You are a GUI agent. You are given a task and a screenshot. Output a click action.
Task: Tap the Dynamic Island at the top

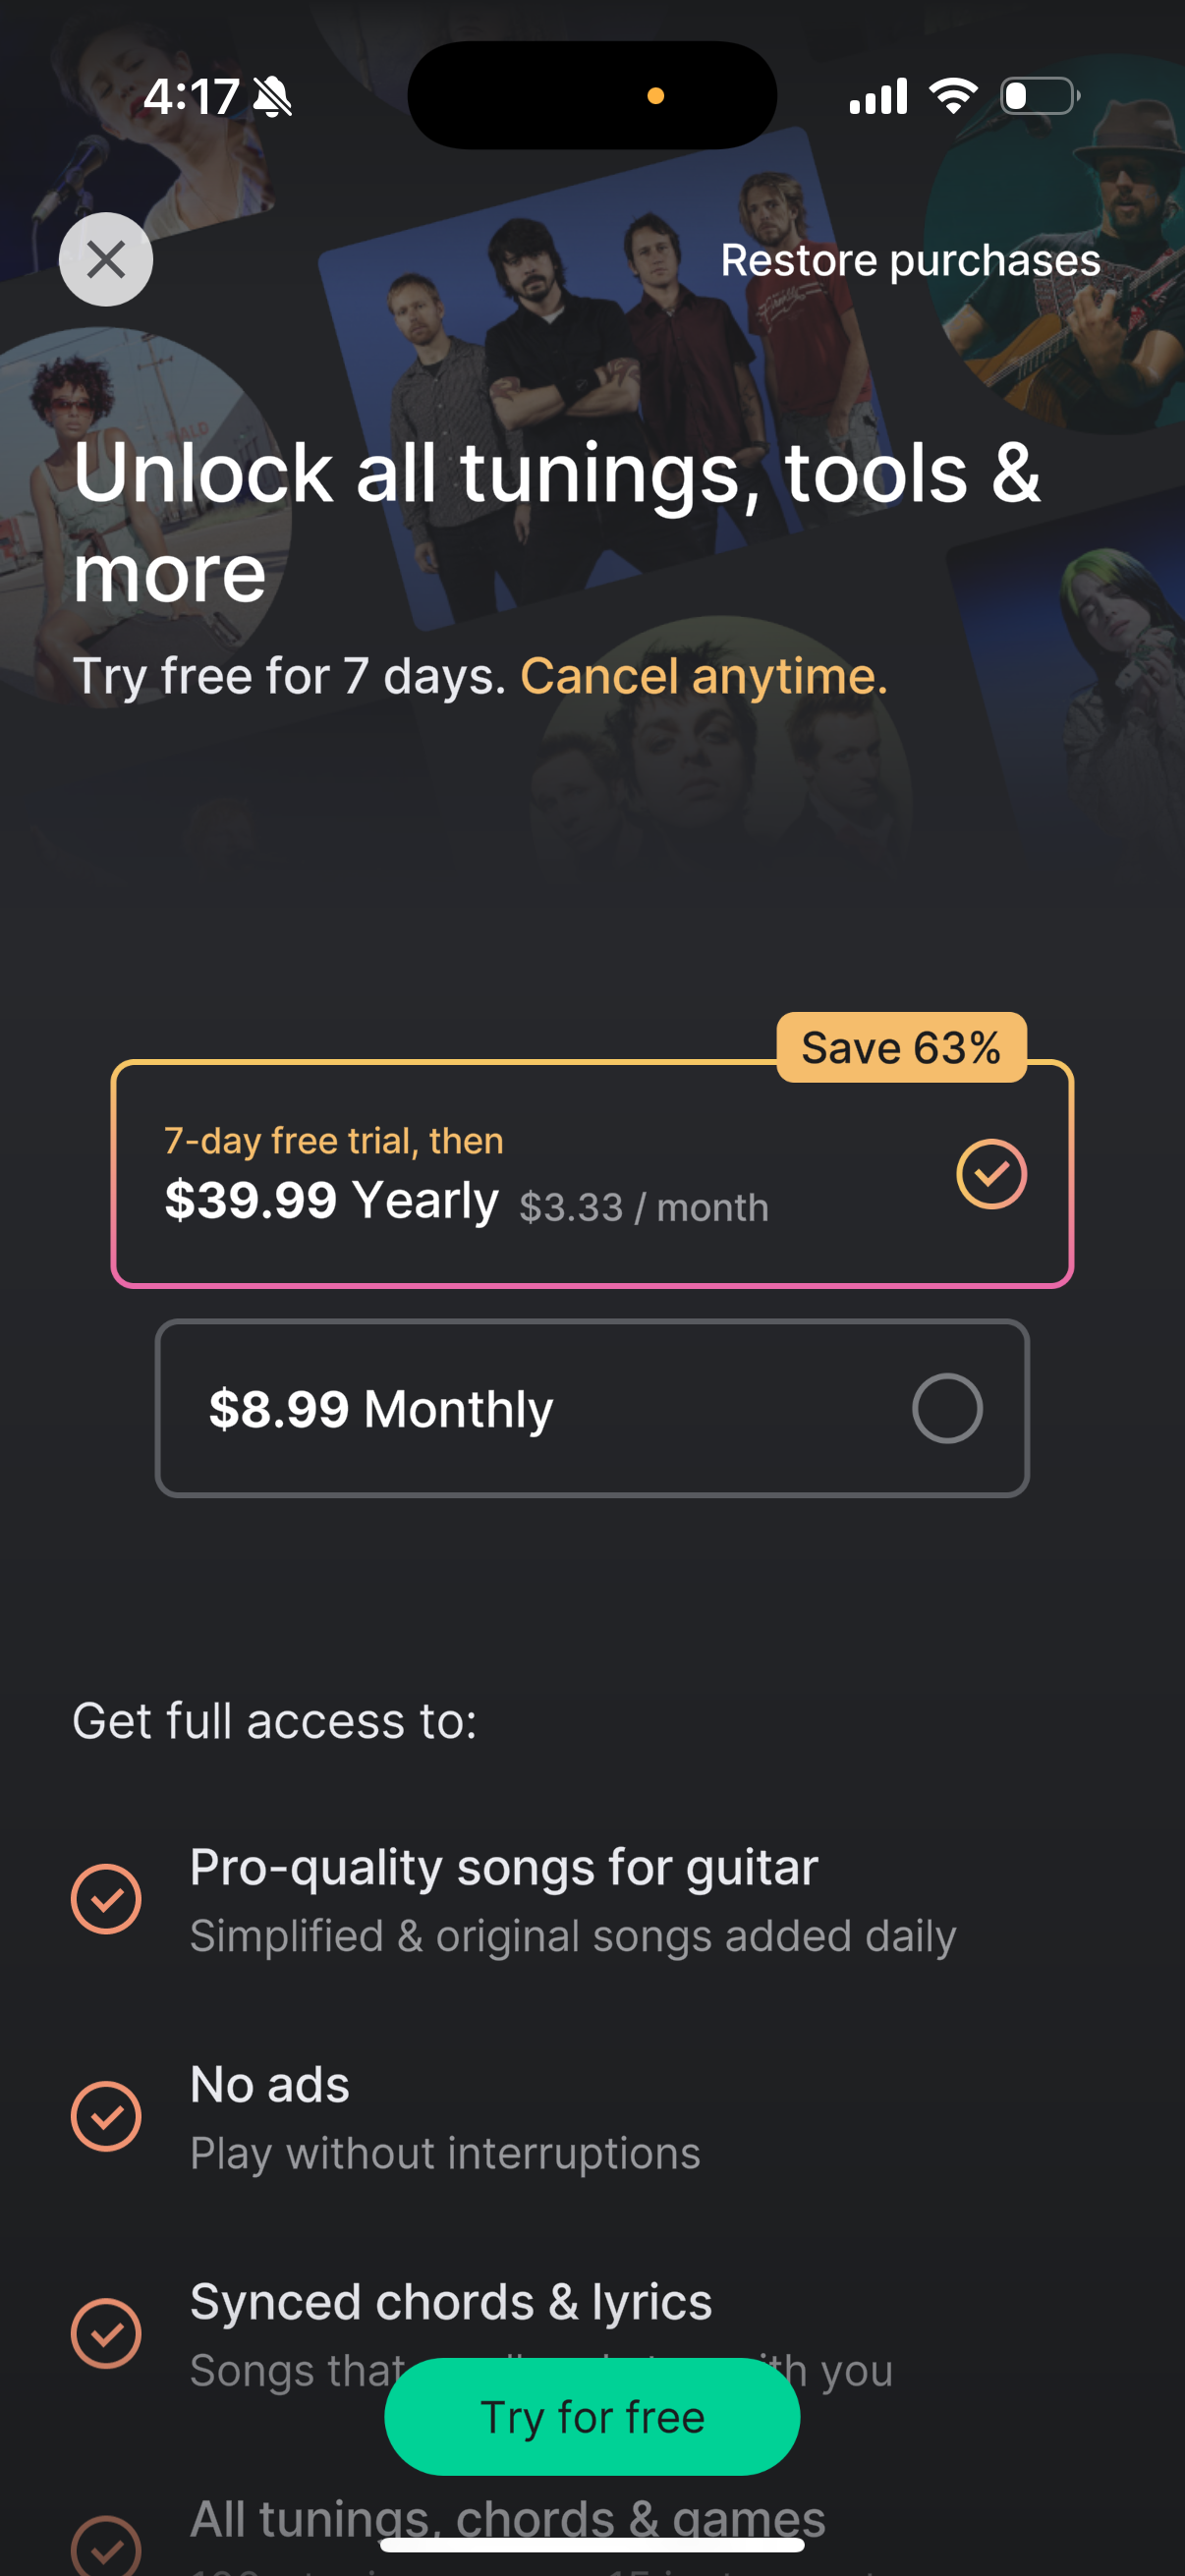pyautogui.click(x=592, y=95)
